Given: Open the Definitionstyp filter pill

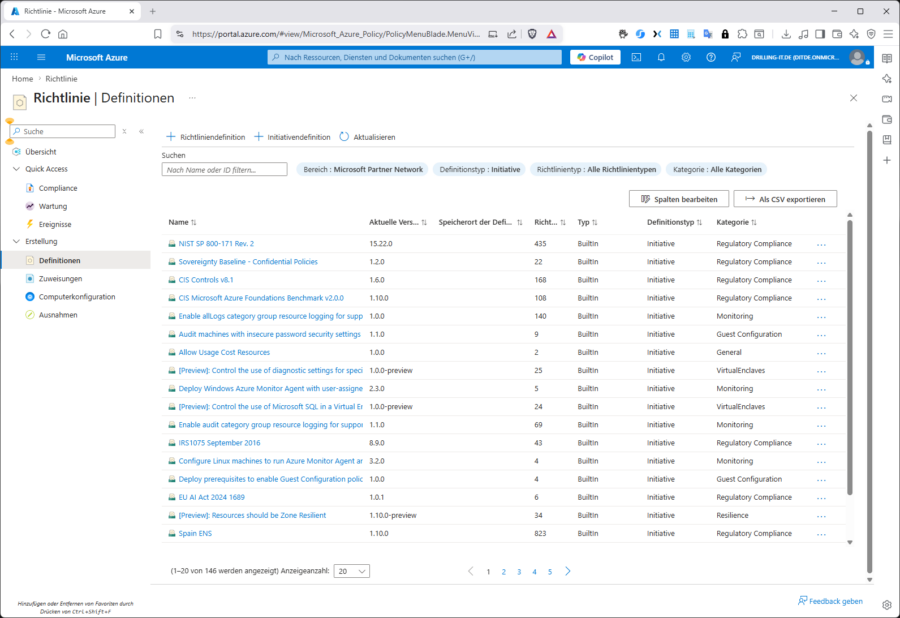Looking at the screenshot, I should [480, 169].
